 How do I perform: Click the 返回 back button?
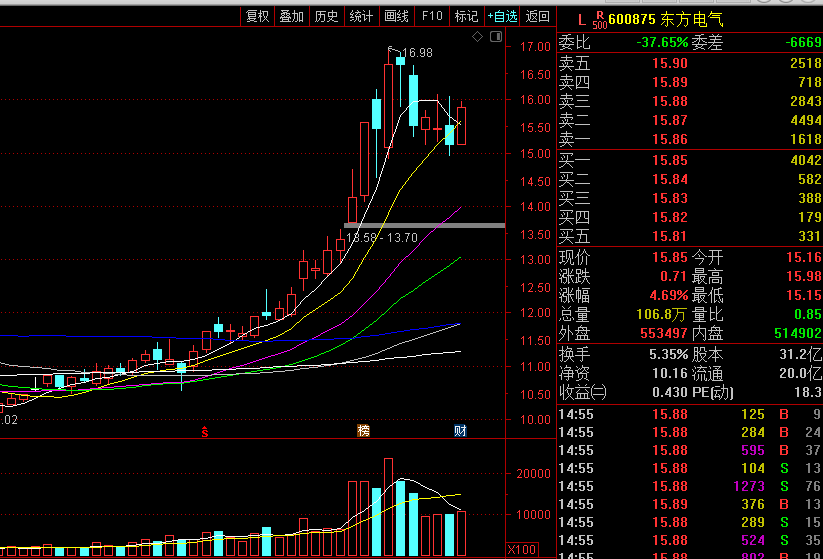click(538, 16)
